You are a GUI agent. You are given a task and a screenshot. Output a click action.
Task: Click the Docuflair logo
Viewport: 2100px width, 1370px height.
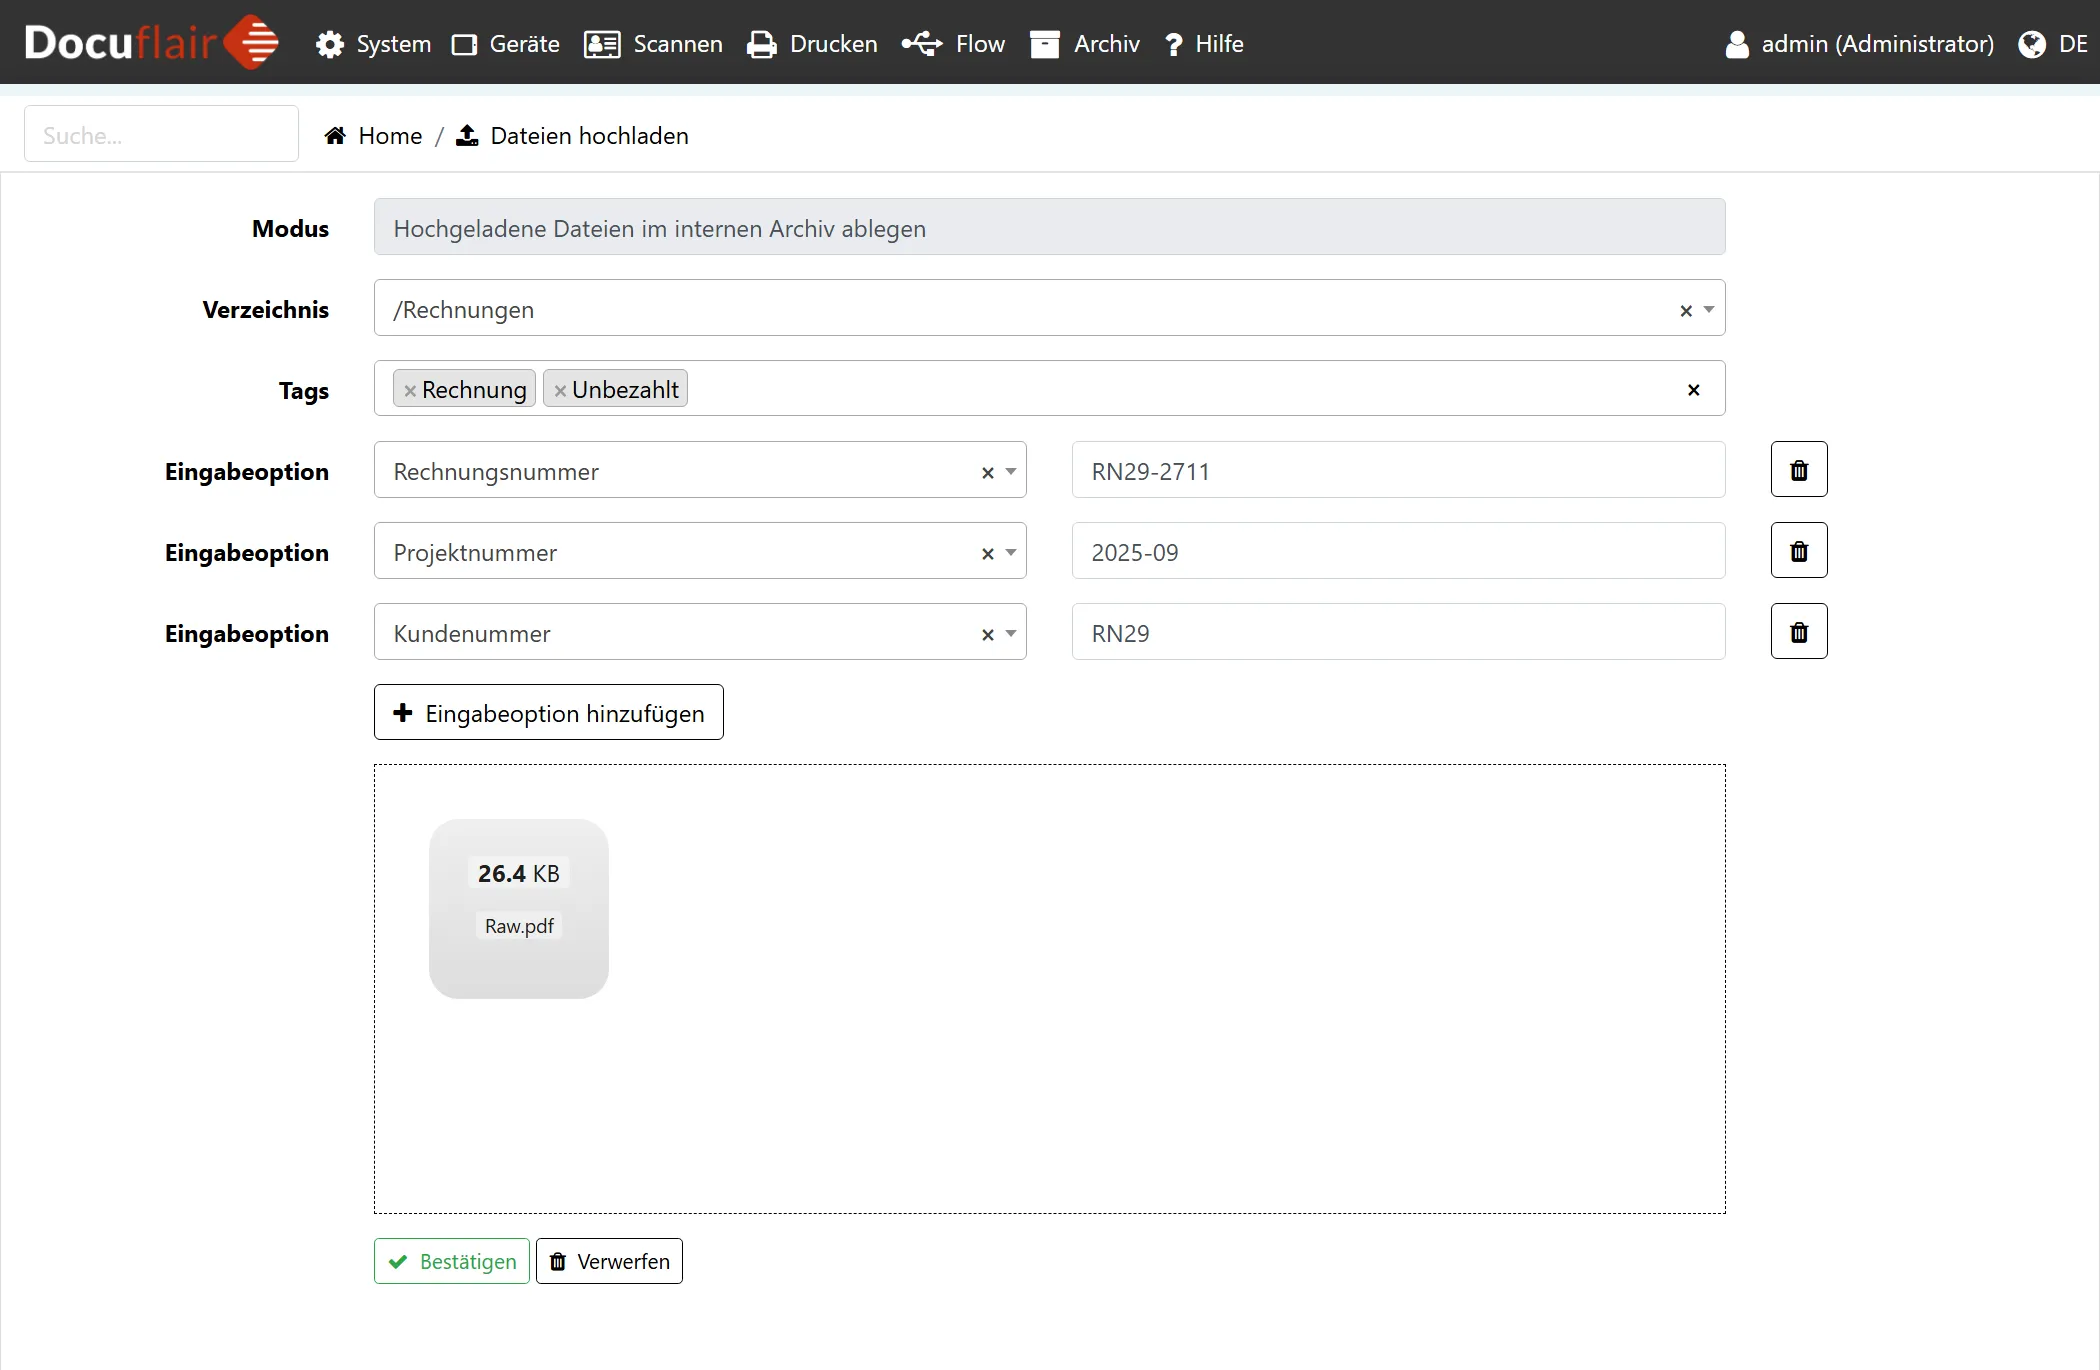[150, 43]
